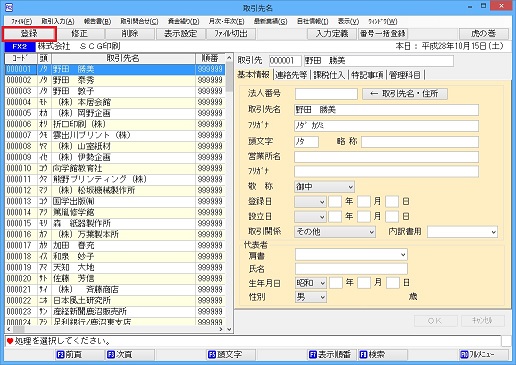Select row 000022 日本風土研究所
The width and height of the screenshot is (516, 365).
[x=115, y=301]
